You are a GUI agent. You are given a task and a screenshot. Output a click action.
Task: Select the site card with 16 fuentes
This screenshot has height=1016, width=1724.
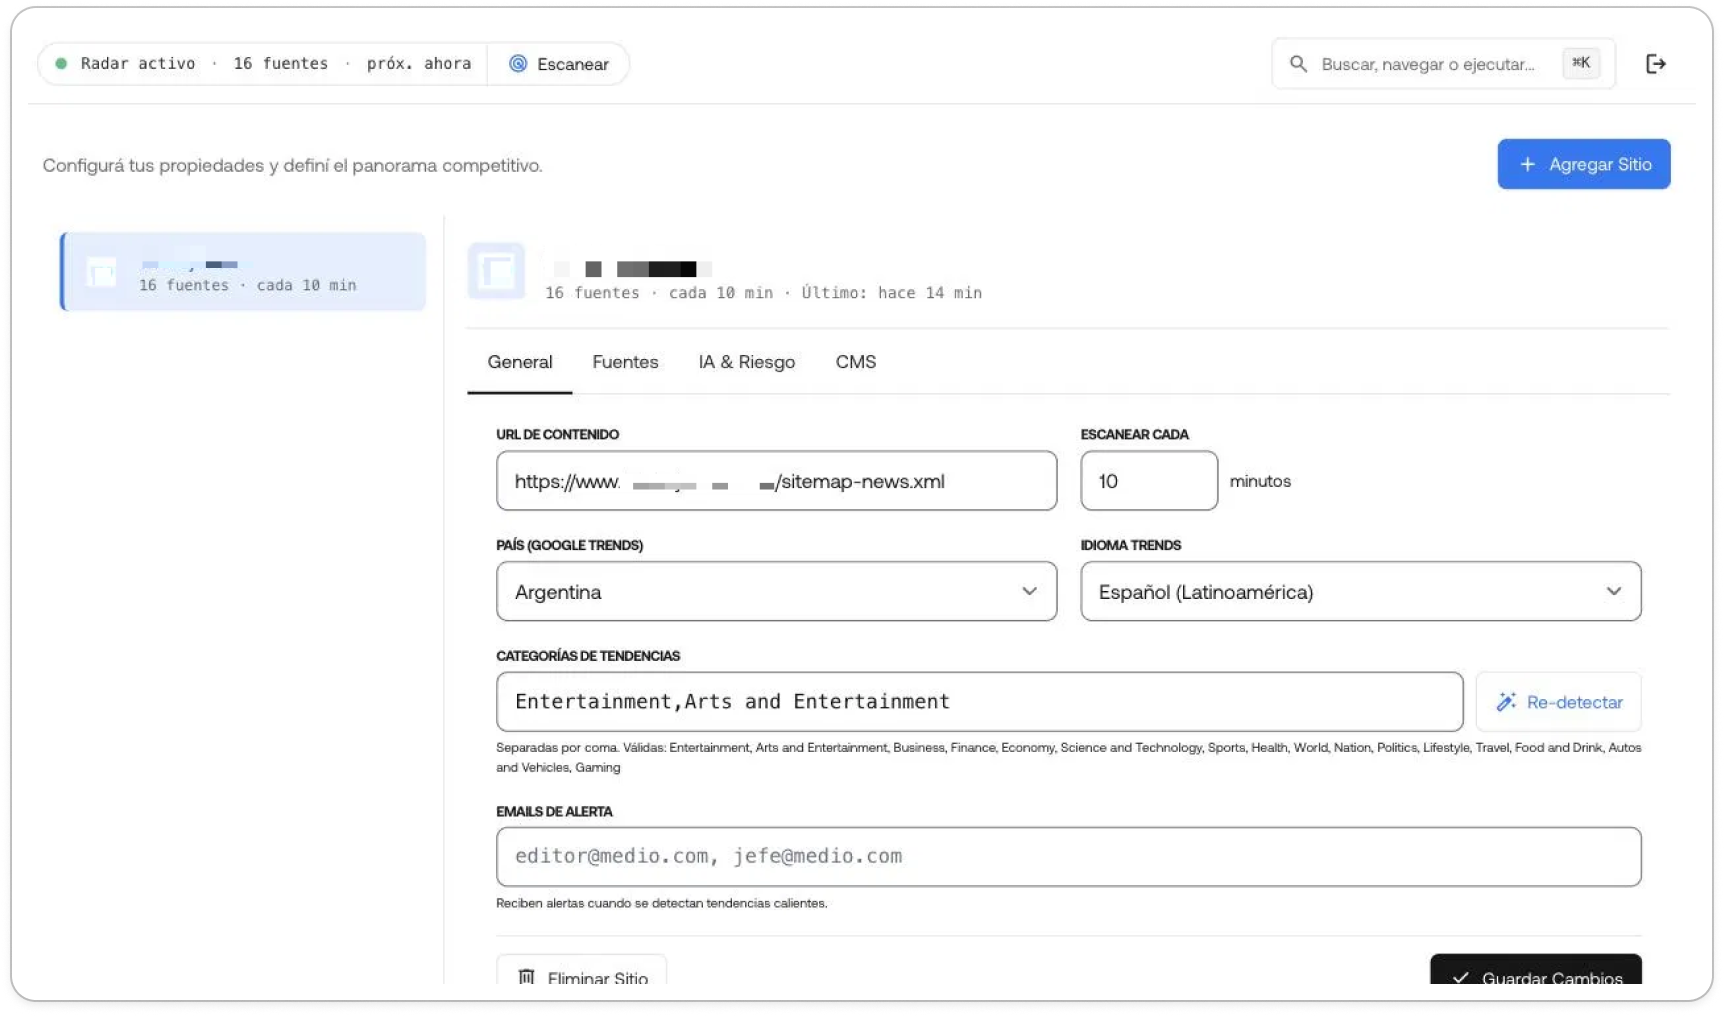[x=243, y=272]
